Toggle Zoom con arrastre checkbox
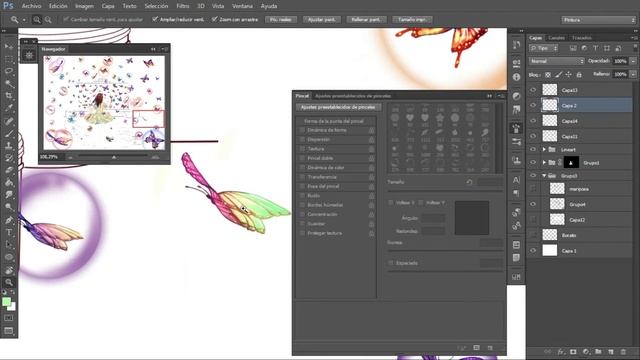 (x=214, y=19)
